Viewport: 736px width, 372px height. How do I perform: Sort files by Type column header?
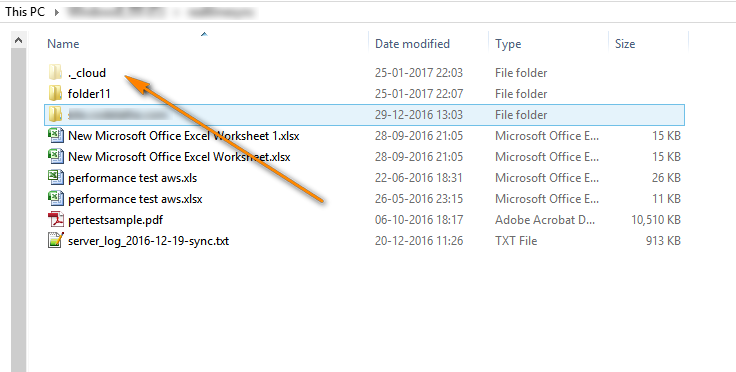click(x=508, y=44)
